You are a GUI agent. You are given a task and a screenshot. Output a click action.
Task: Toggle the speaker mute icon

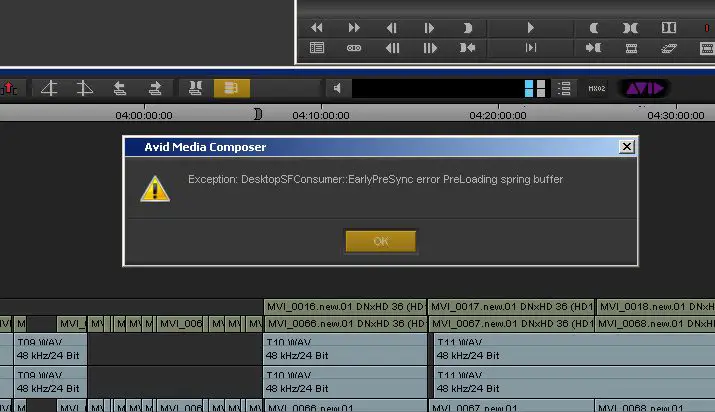337,88
